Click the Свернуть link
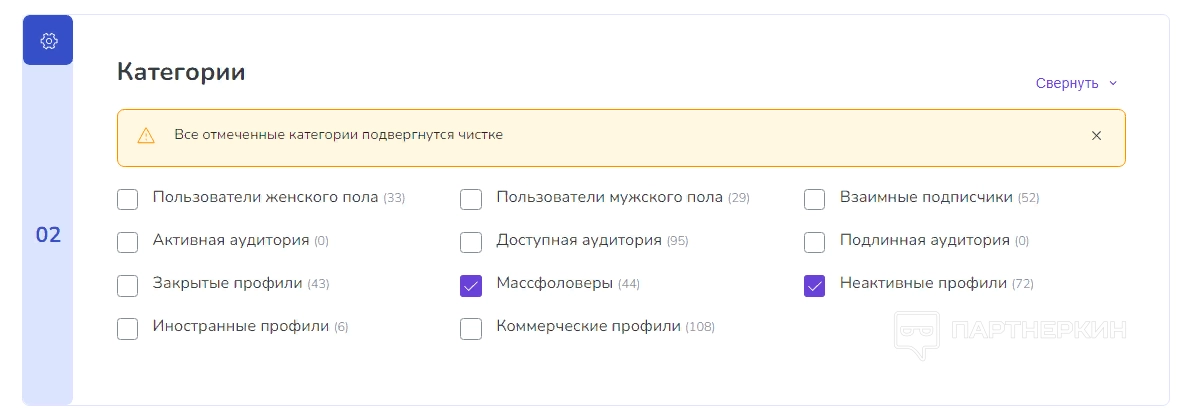Screen dimensions: 1178x413 [x=1067, y=84]
